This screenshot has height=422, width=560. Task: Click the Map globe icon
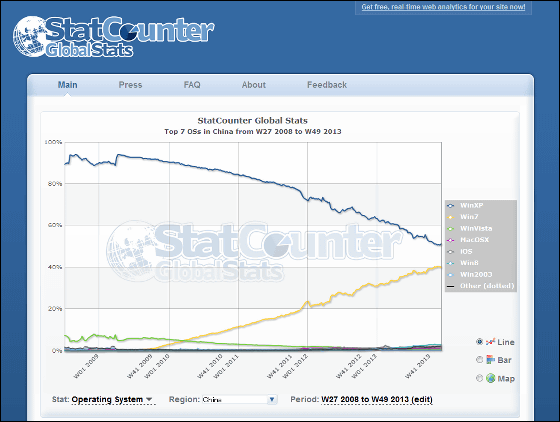tap(491, 378)
